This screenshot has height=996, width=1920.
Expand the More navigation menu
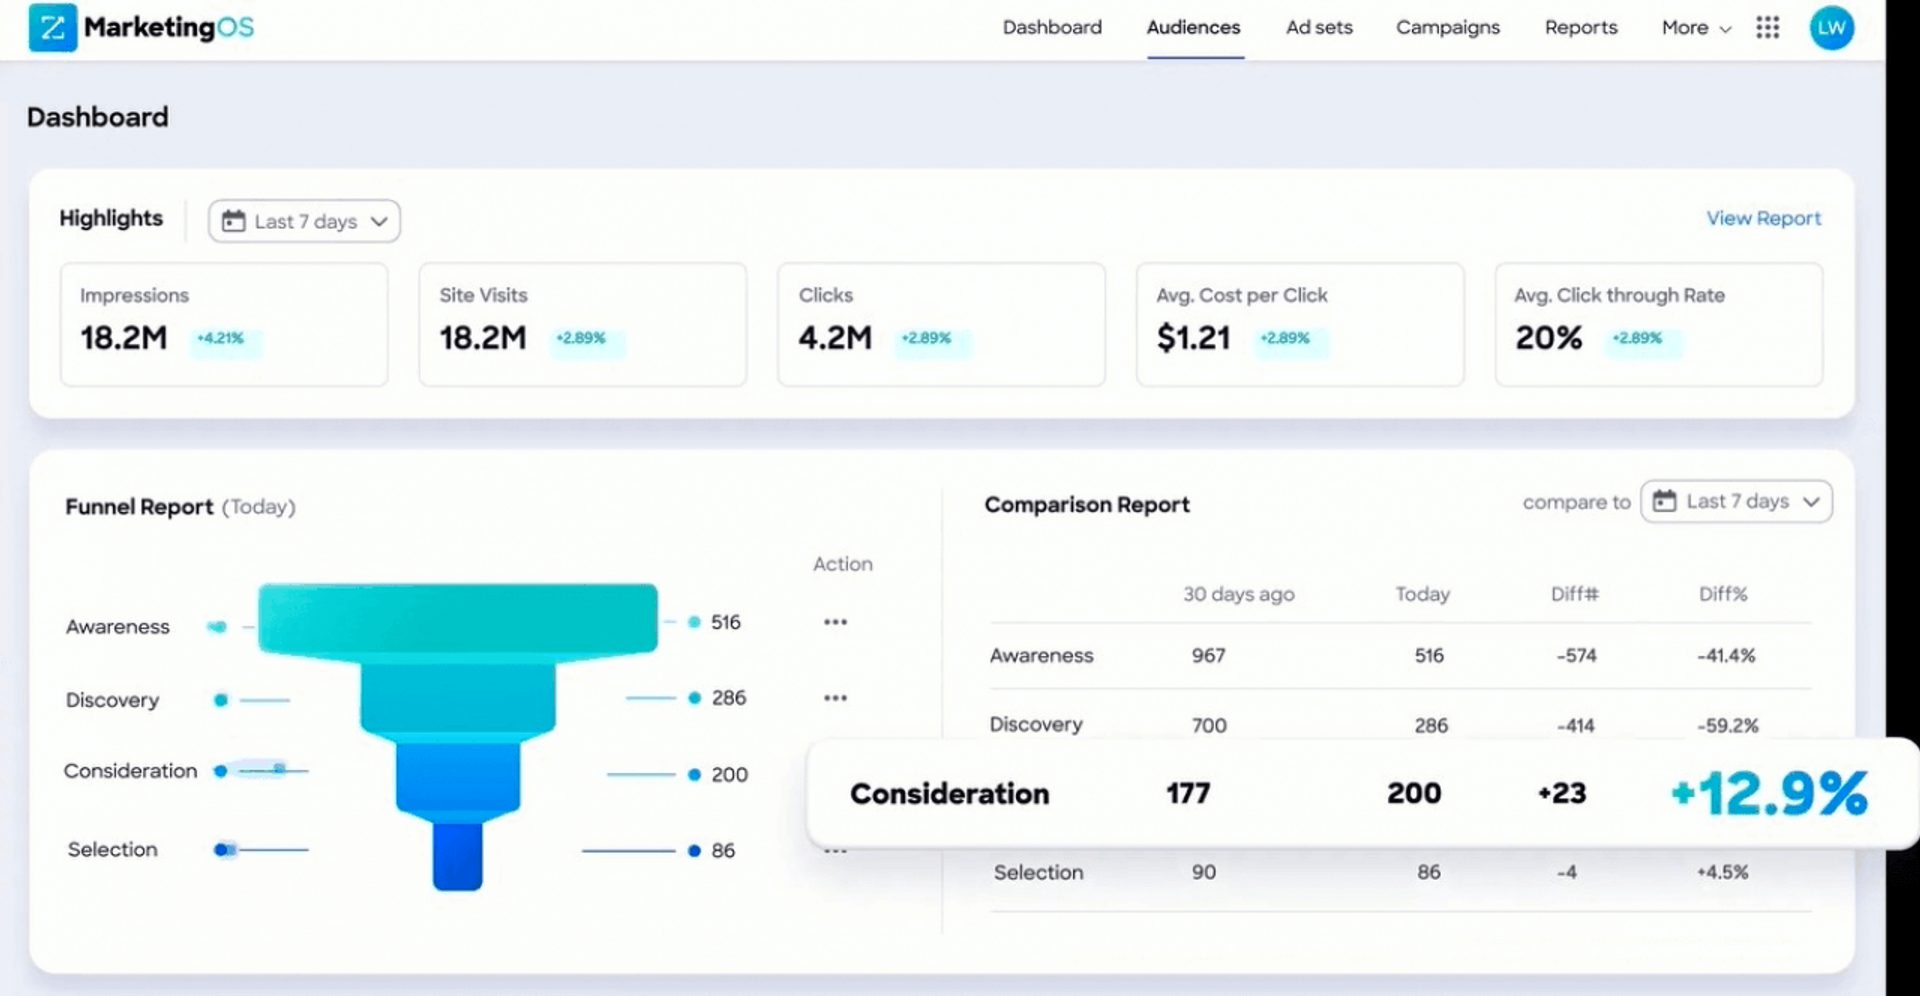(x=1695, y=28)
